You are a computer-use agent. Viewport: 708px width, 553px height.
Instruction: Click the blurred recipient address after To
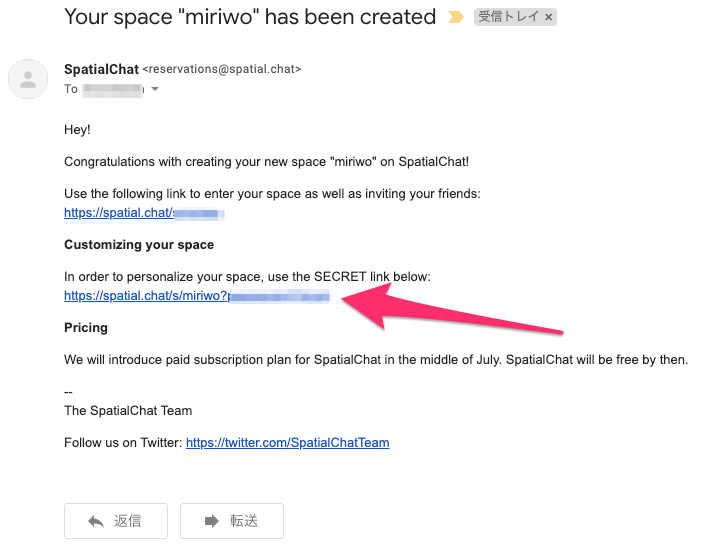pyautogui.click(x=114, y=89)
